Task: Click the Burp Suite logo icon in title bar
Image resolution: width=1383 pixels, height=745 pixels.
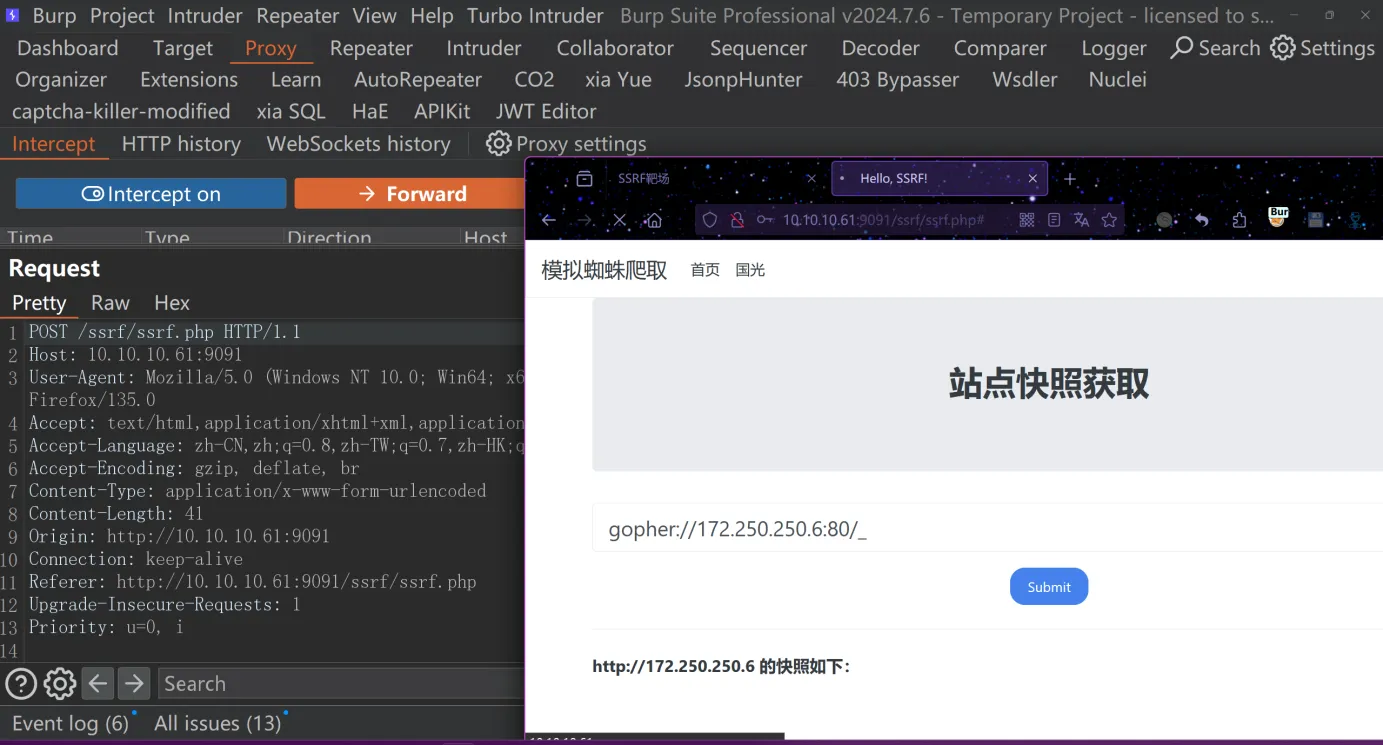Action: (x=13, y=15)
